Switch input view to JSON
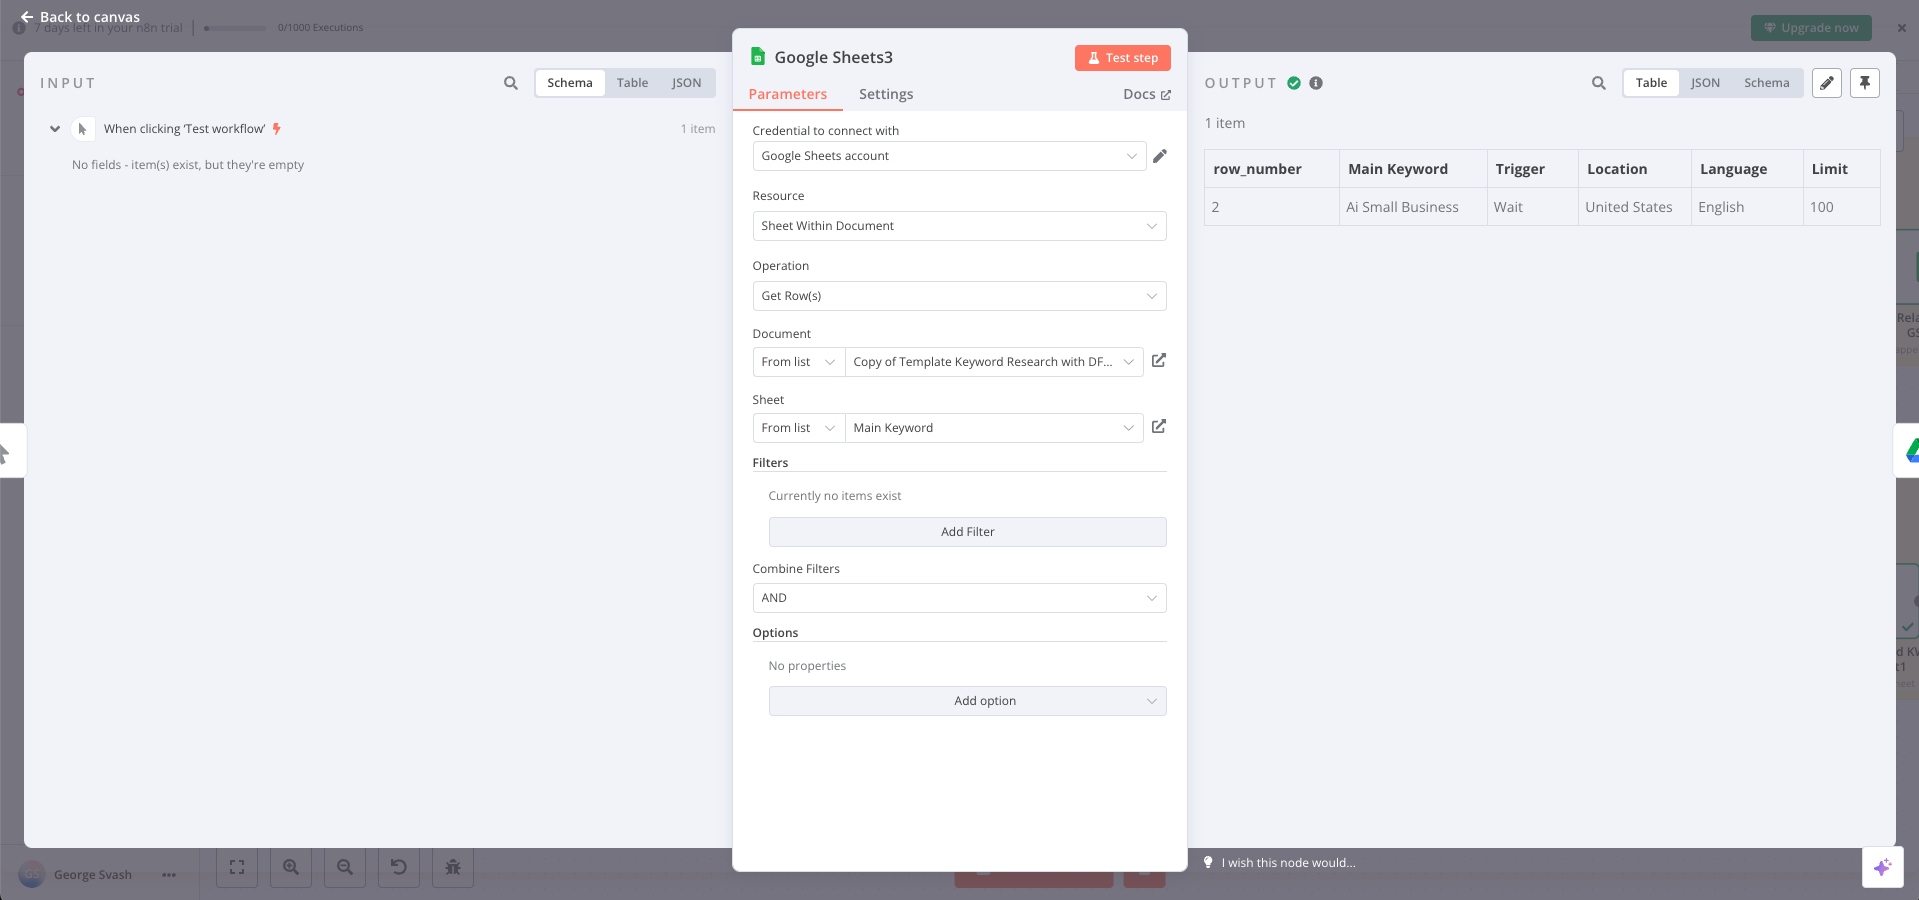Viewport: 1919px width, 900px height. pos(686,83)
